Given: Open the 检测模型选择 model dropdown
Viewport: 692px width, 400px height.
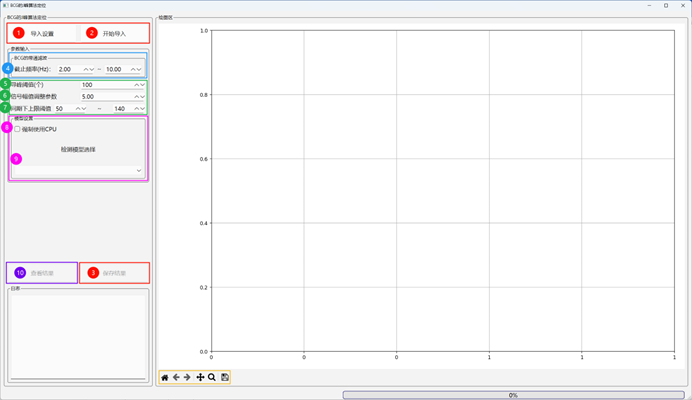Looking at the screenshot, I should pyautogui.click(x=78, y=171).
